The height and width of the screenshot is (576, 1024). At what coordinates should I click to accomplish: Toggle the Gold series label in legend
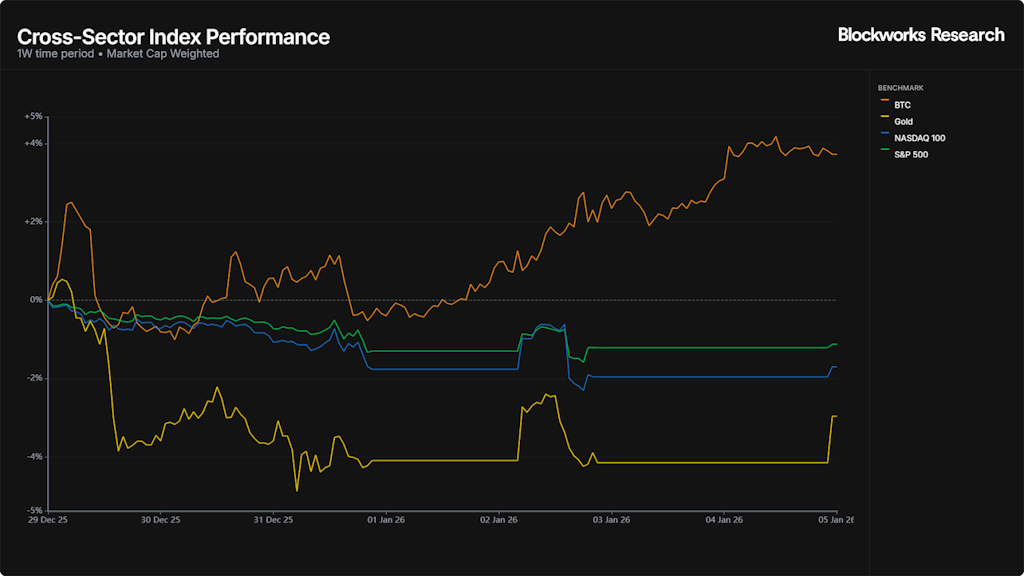tap(904, 121)
